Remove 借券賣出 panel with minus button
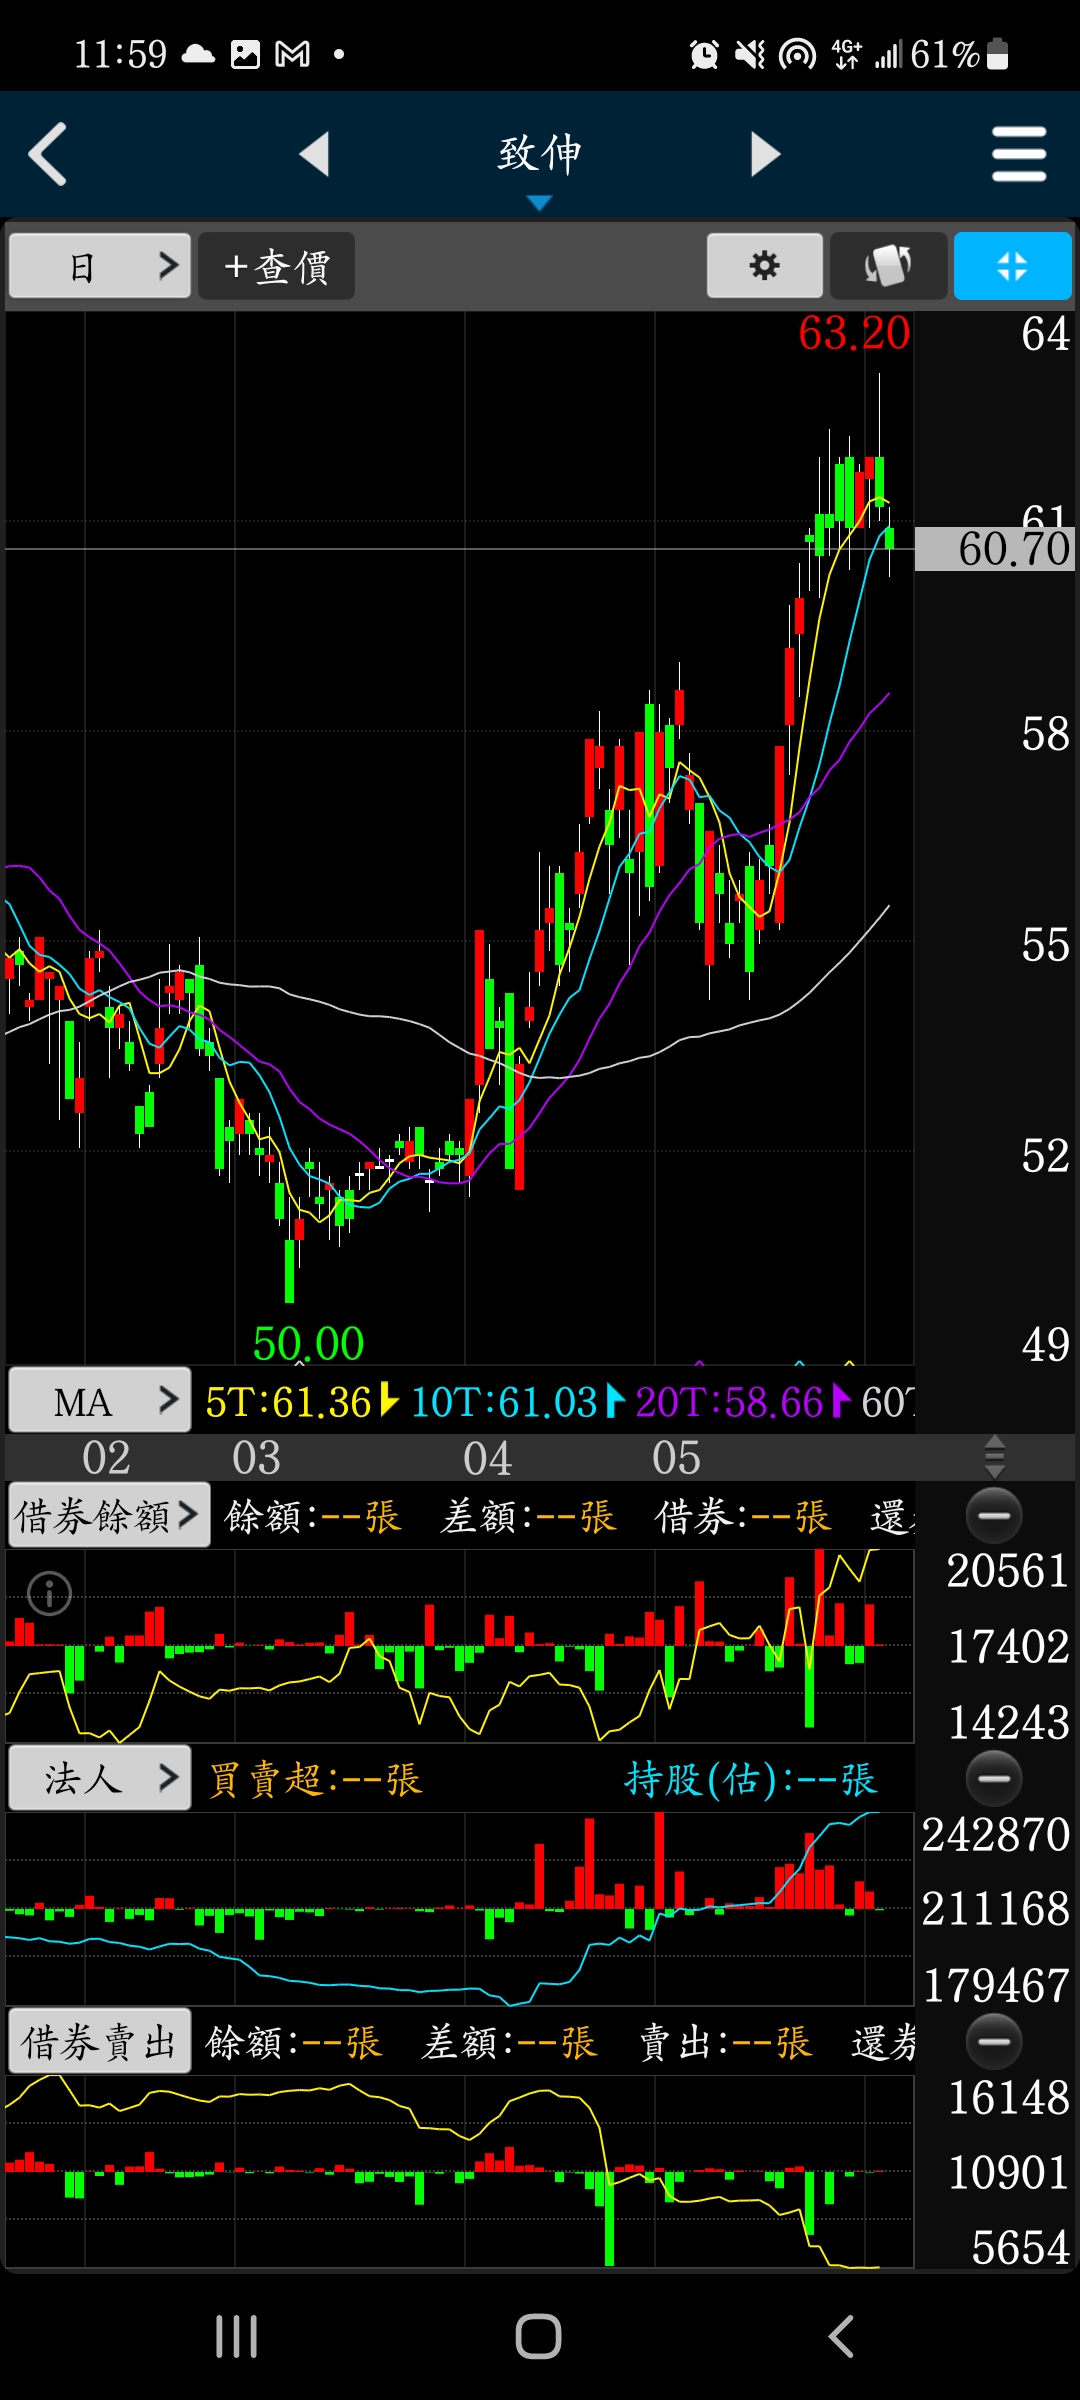The image size is (1080, 2400). [x=994, y=2041]
